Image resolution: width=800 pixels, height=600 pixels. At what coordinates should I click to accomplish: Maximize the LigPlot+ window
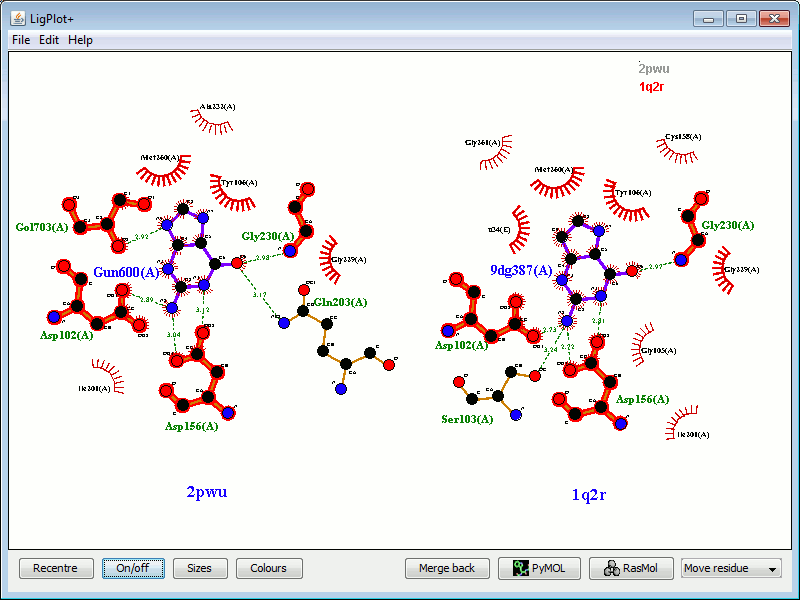point(741,18)
